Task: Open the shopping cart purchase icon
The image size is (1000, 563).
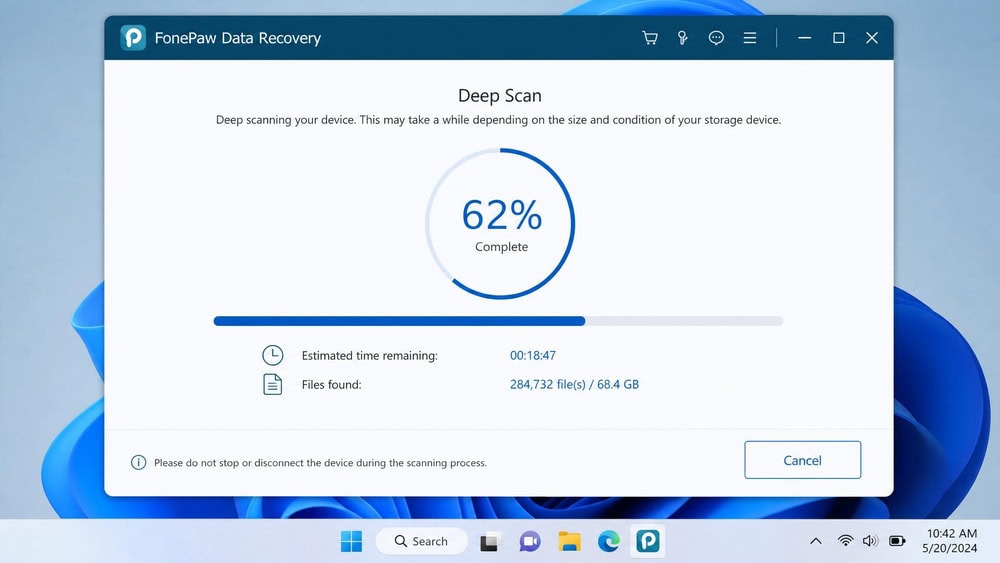Action: [x=649, y=38]
